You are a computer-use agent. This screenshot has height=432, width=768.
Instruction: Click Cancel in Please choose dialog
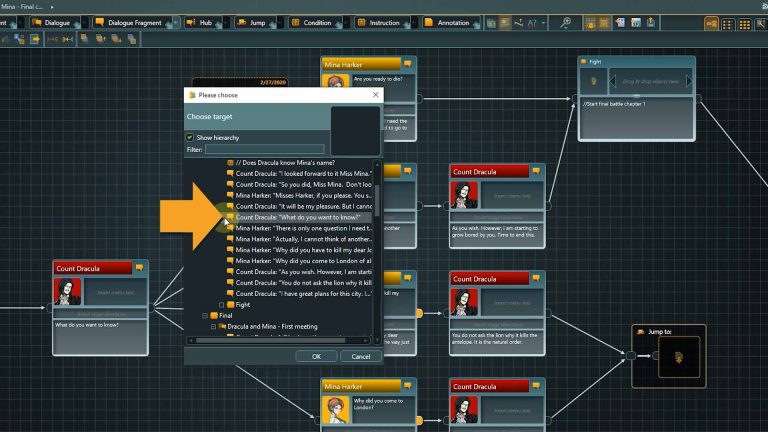click(x=360, y=357)
